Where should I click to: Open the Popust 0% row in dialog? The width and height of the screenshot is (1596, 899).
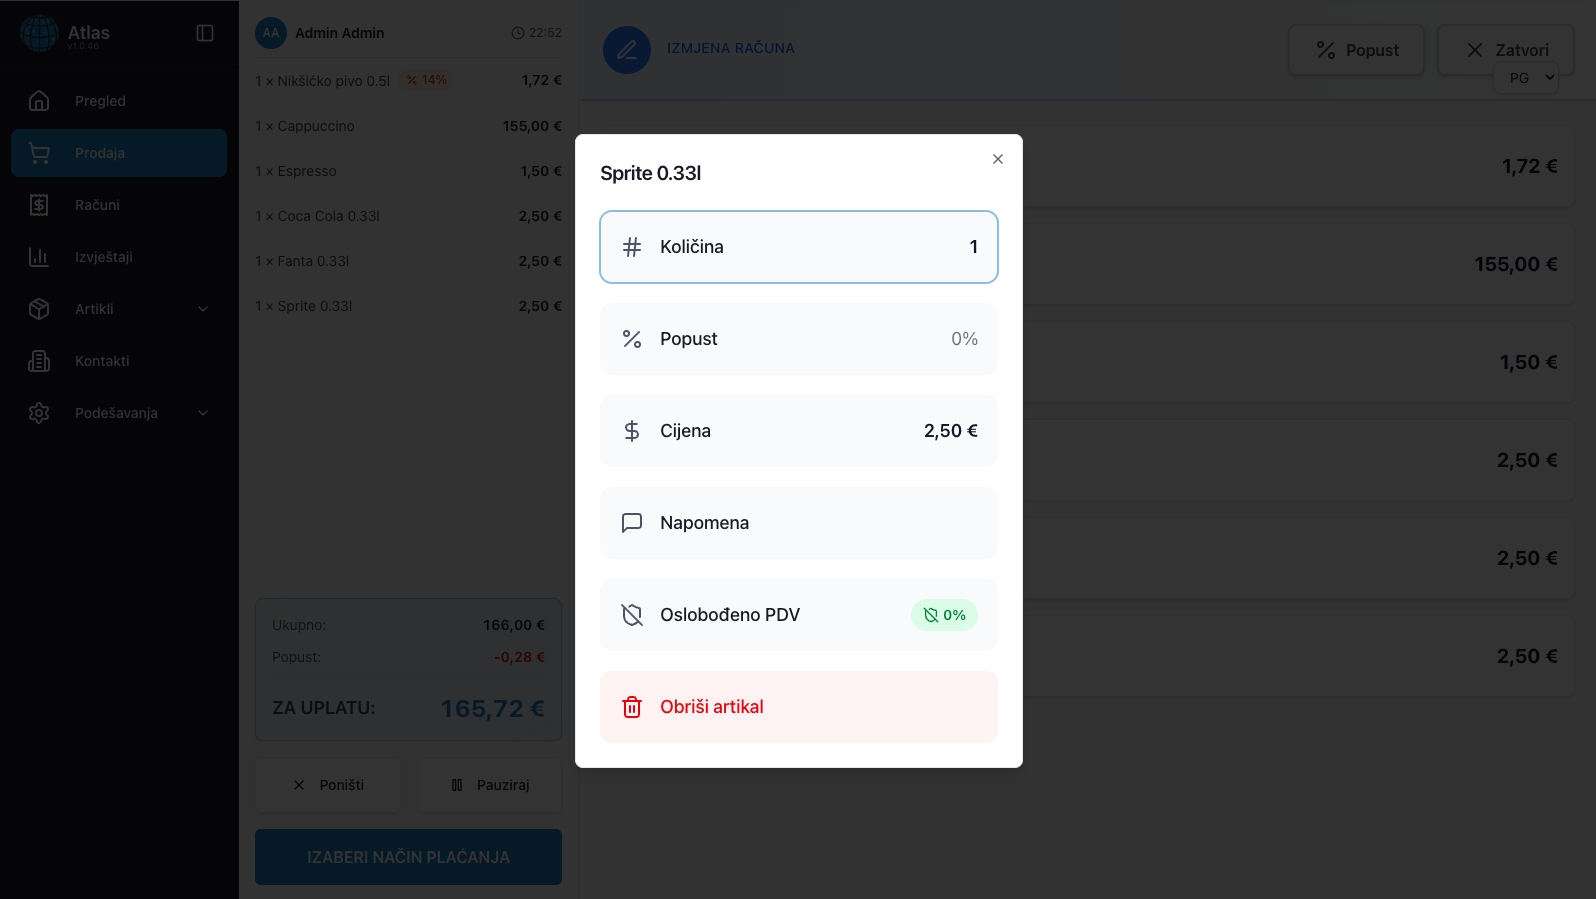pyautogui.click(x=798, y=339)
